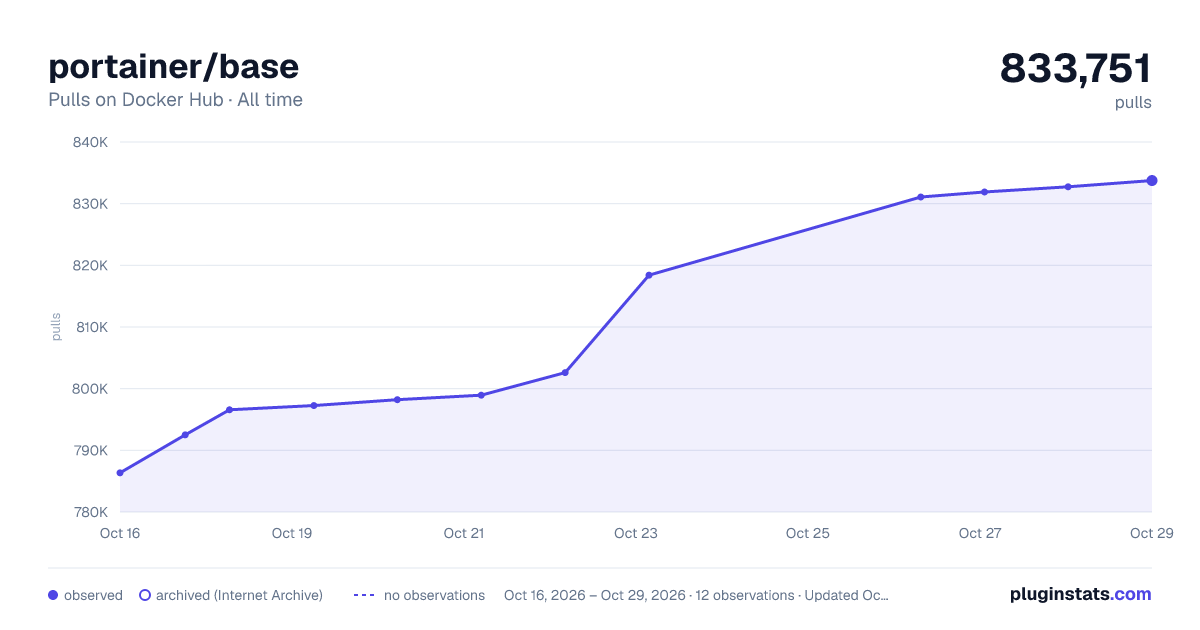The width and height of the screenshot is (1200, 630).
Task: Click the Pulls on Docker Hub subtitle
Action: (x=175, y=100)
